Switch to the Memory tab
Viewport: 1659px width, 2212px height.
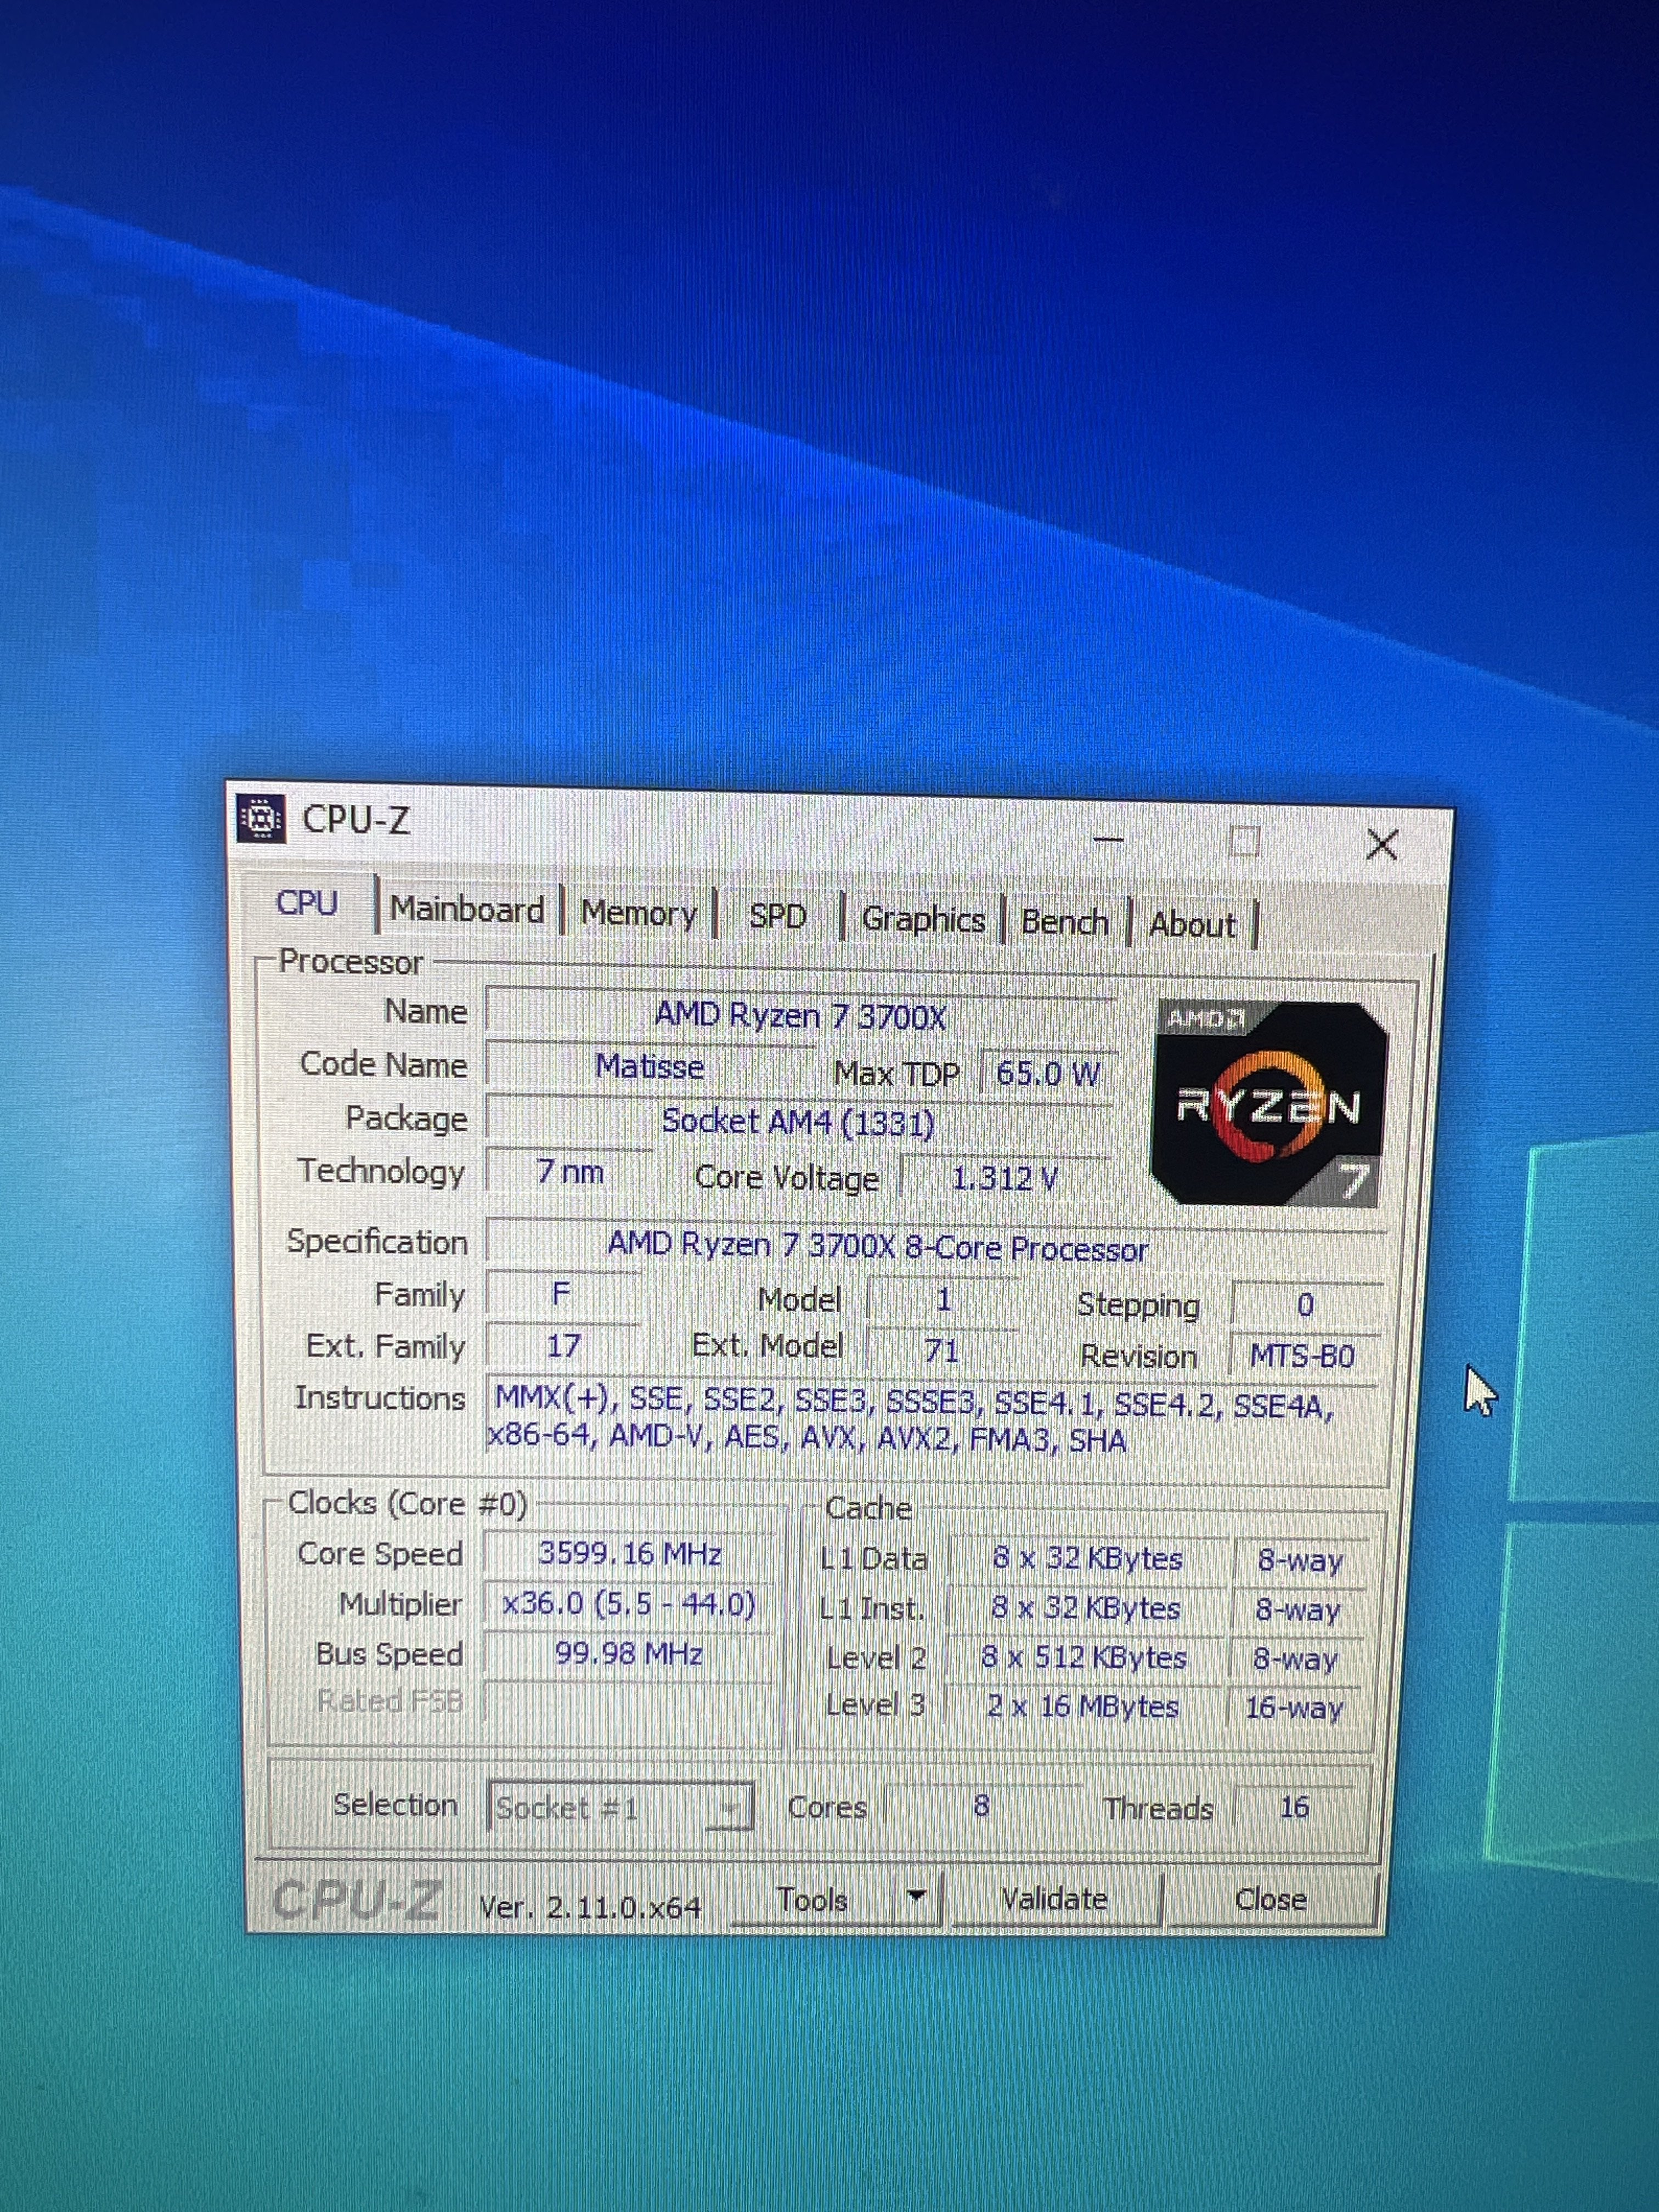click(x=638, y=913)
